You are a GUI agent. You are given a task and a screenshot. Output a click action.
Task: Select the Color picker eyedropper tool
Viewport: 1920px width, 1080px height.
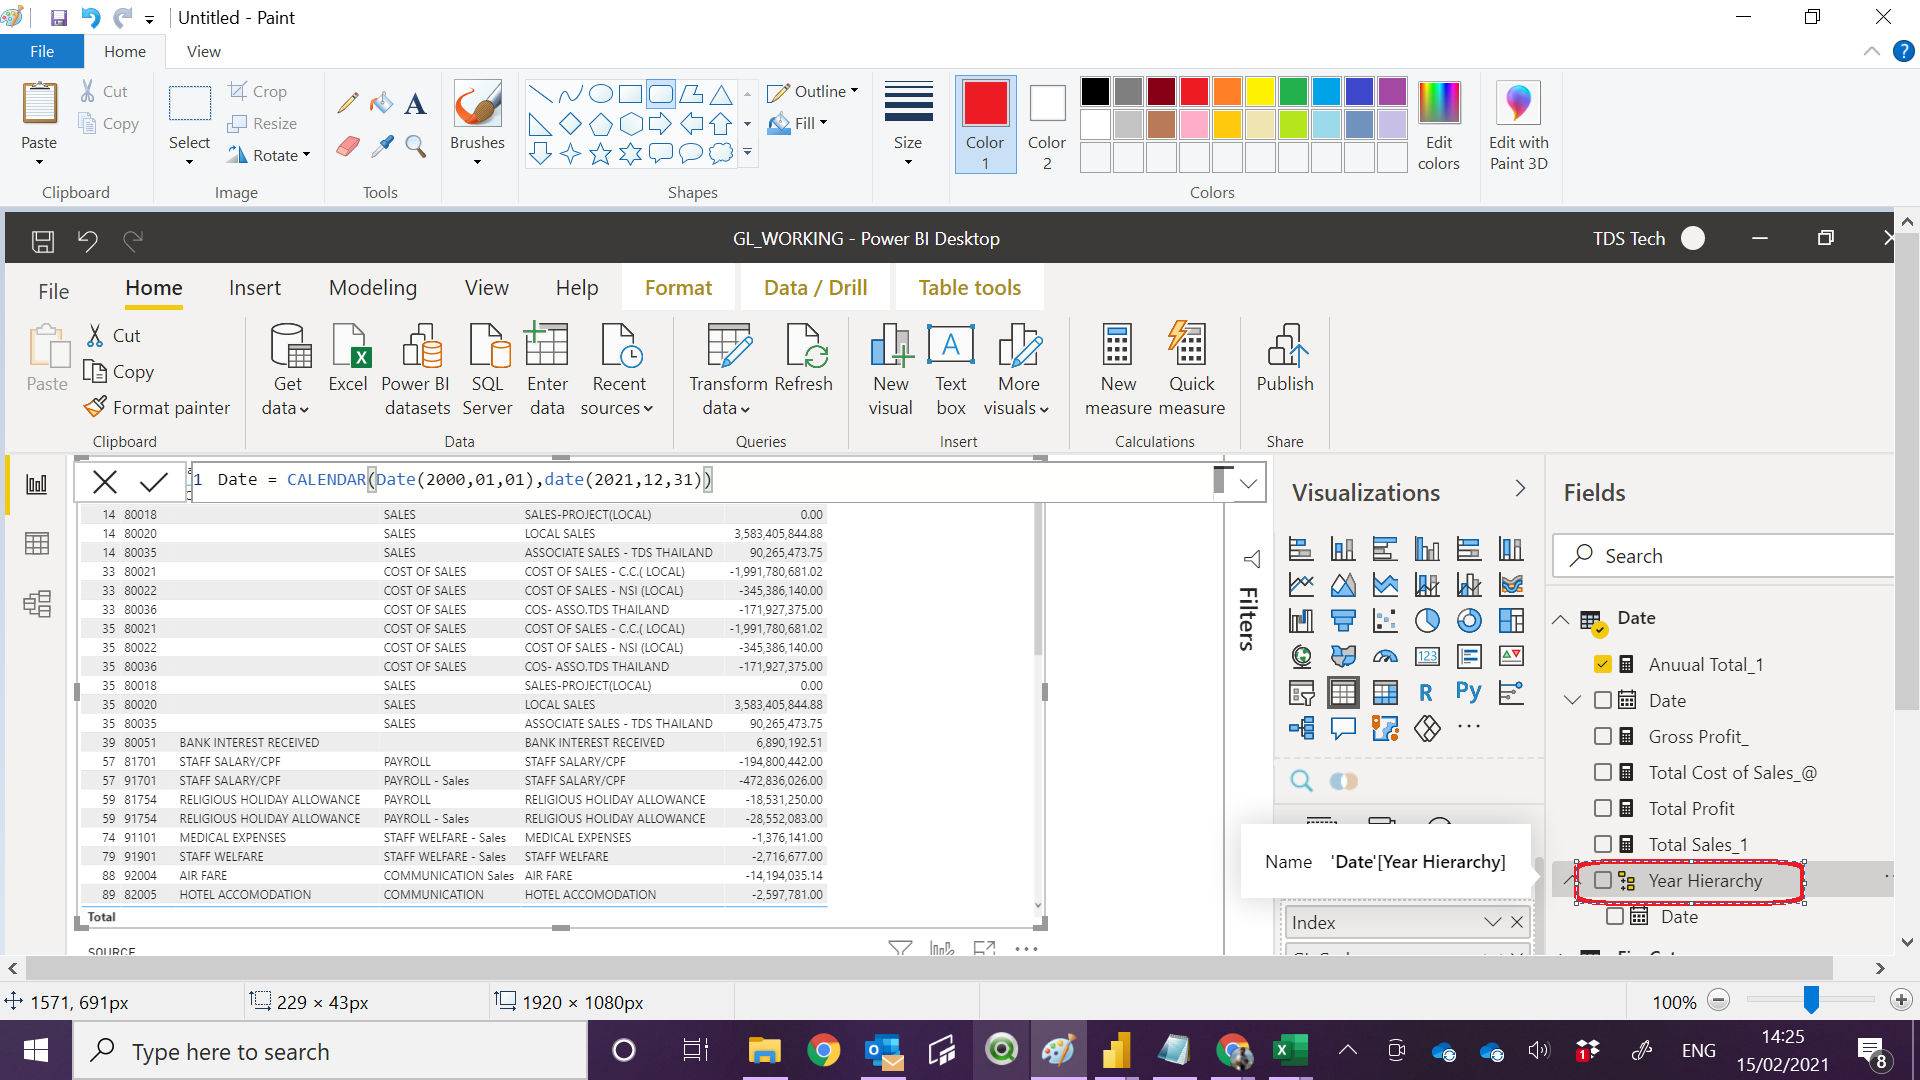[381, 147]
